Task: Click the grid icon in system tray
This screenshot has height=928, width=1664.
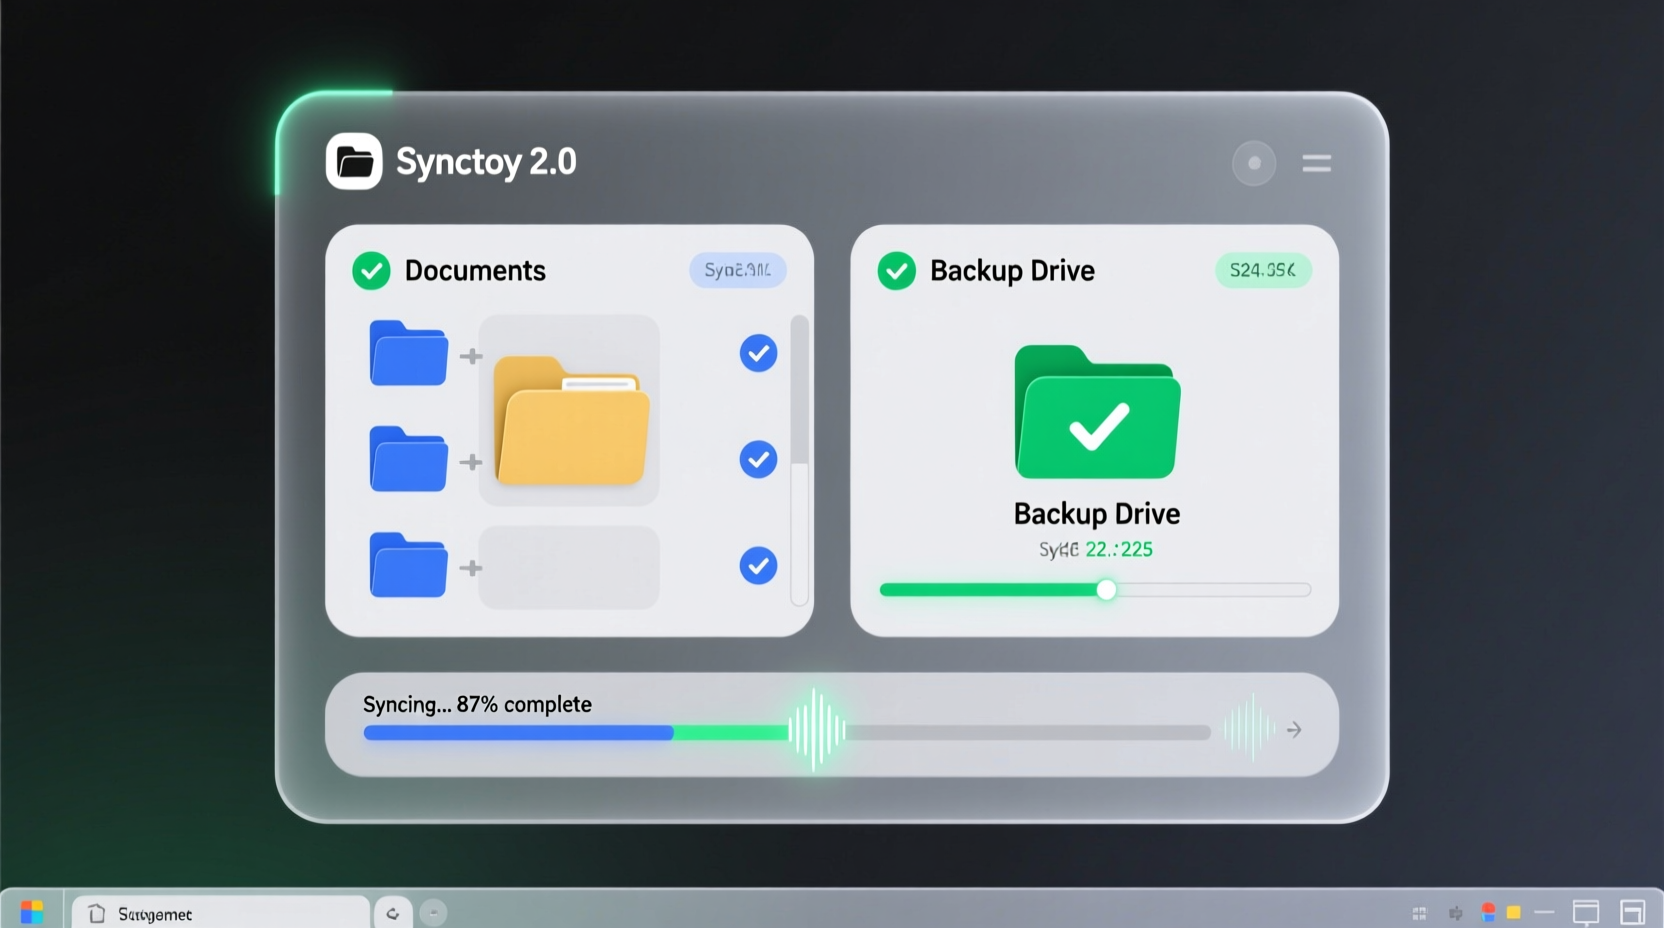Action: pos(1419,913)
